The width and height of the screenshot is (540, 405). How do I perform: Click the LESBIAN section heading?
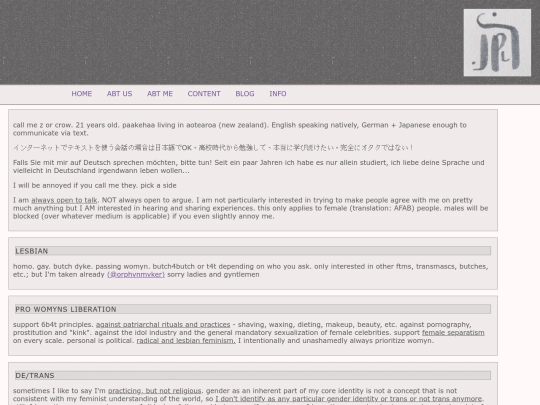coord(253,251)
